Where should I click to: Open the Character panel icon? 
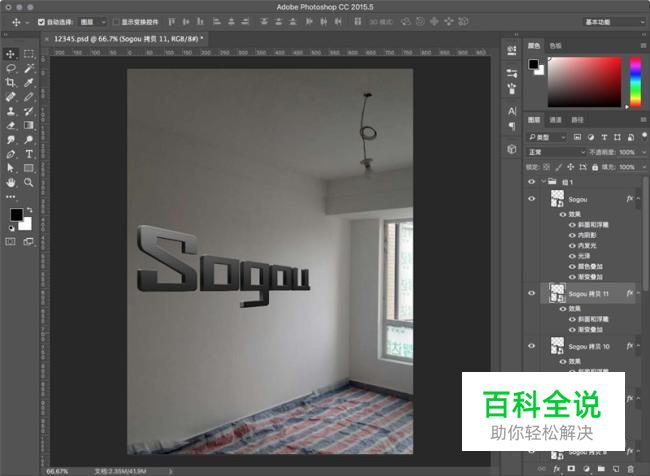point(512,111)
